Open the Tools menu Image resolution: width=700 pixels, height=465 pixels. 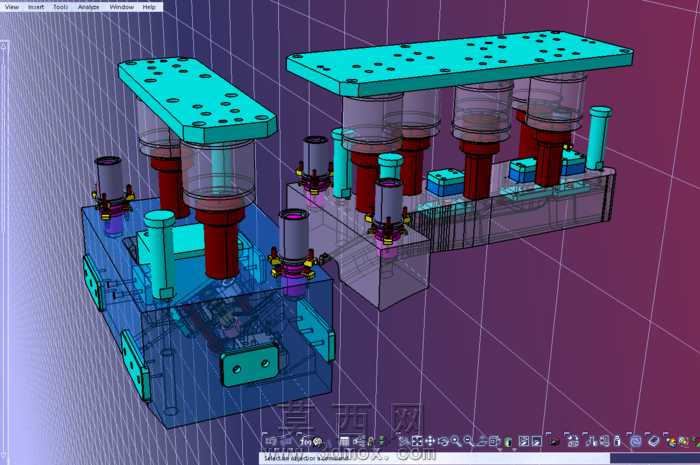click(x=60, y=7)
